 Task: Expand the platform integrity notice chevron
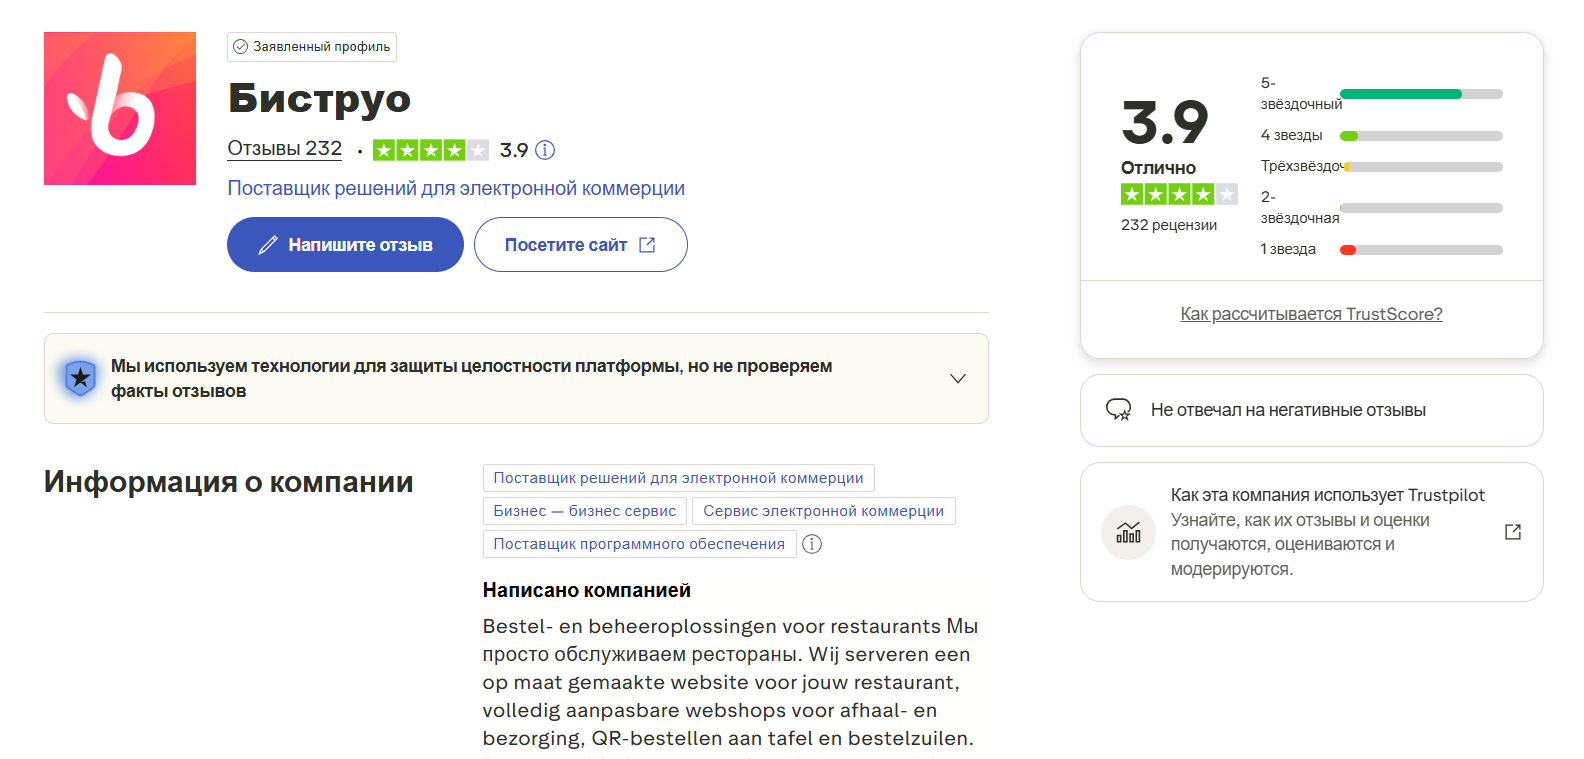[957, 378]
